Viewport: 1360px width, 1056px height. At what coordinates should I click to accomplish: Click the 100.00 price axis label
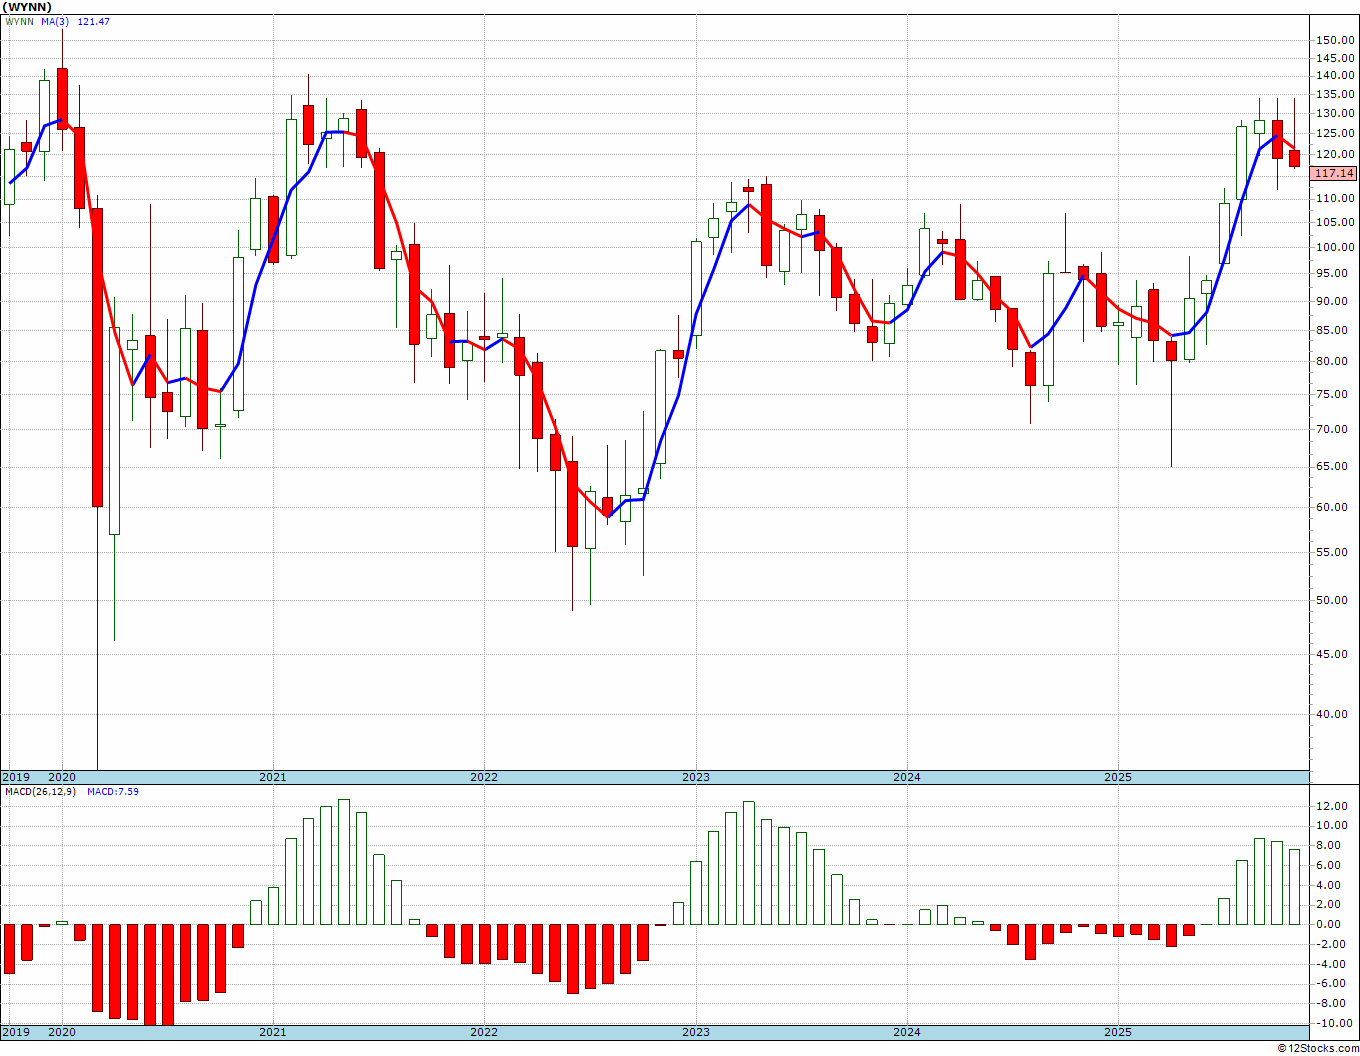[1335, 247]
